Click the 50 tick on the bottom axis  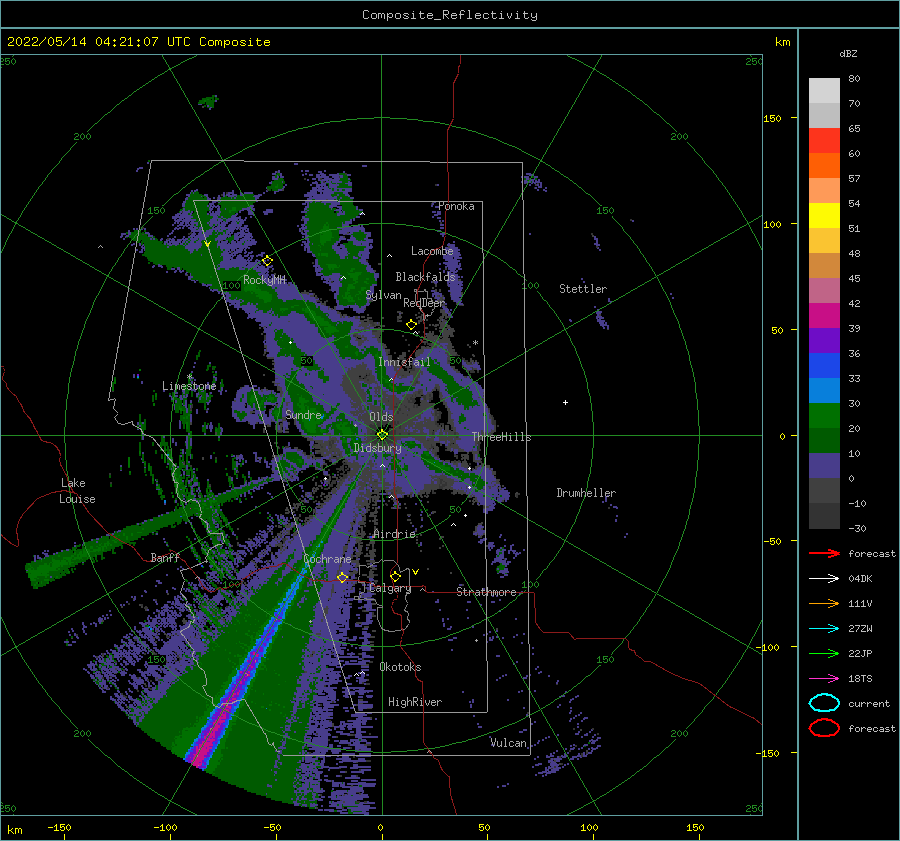(x=484, y=827)
